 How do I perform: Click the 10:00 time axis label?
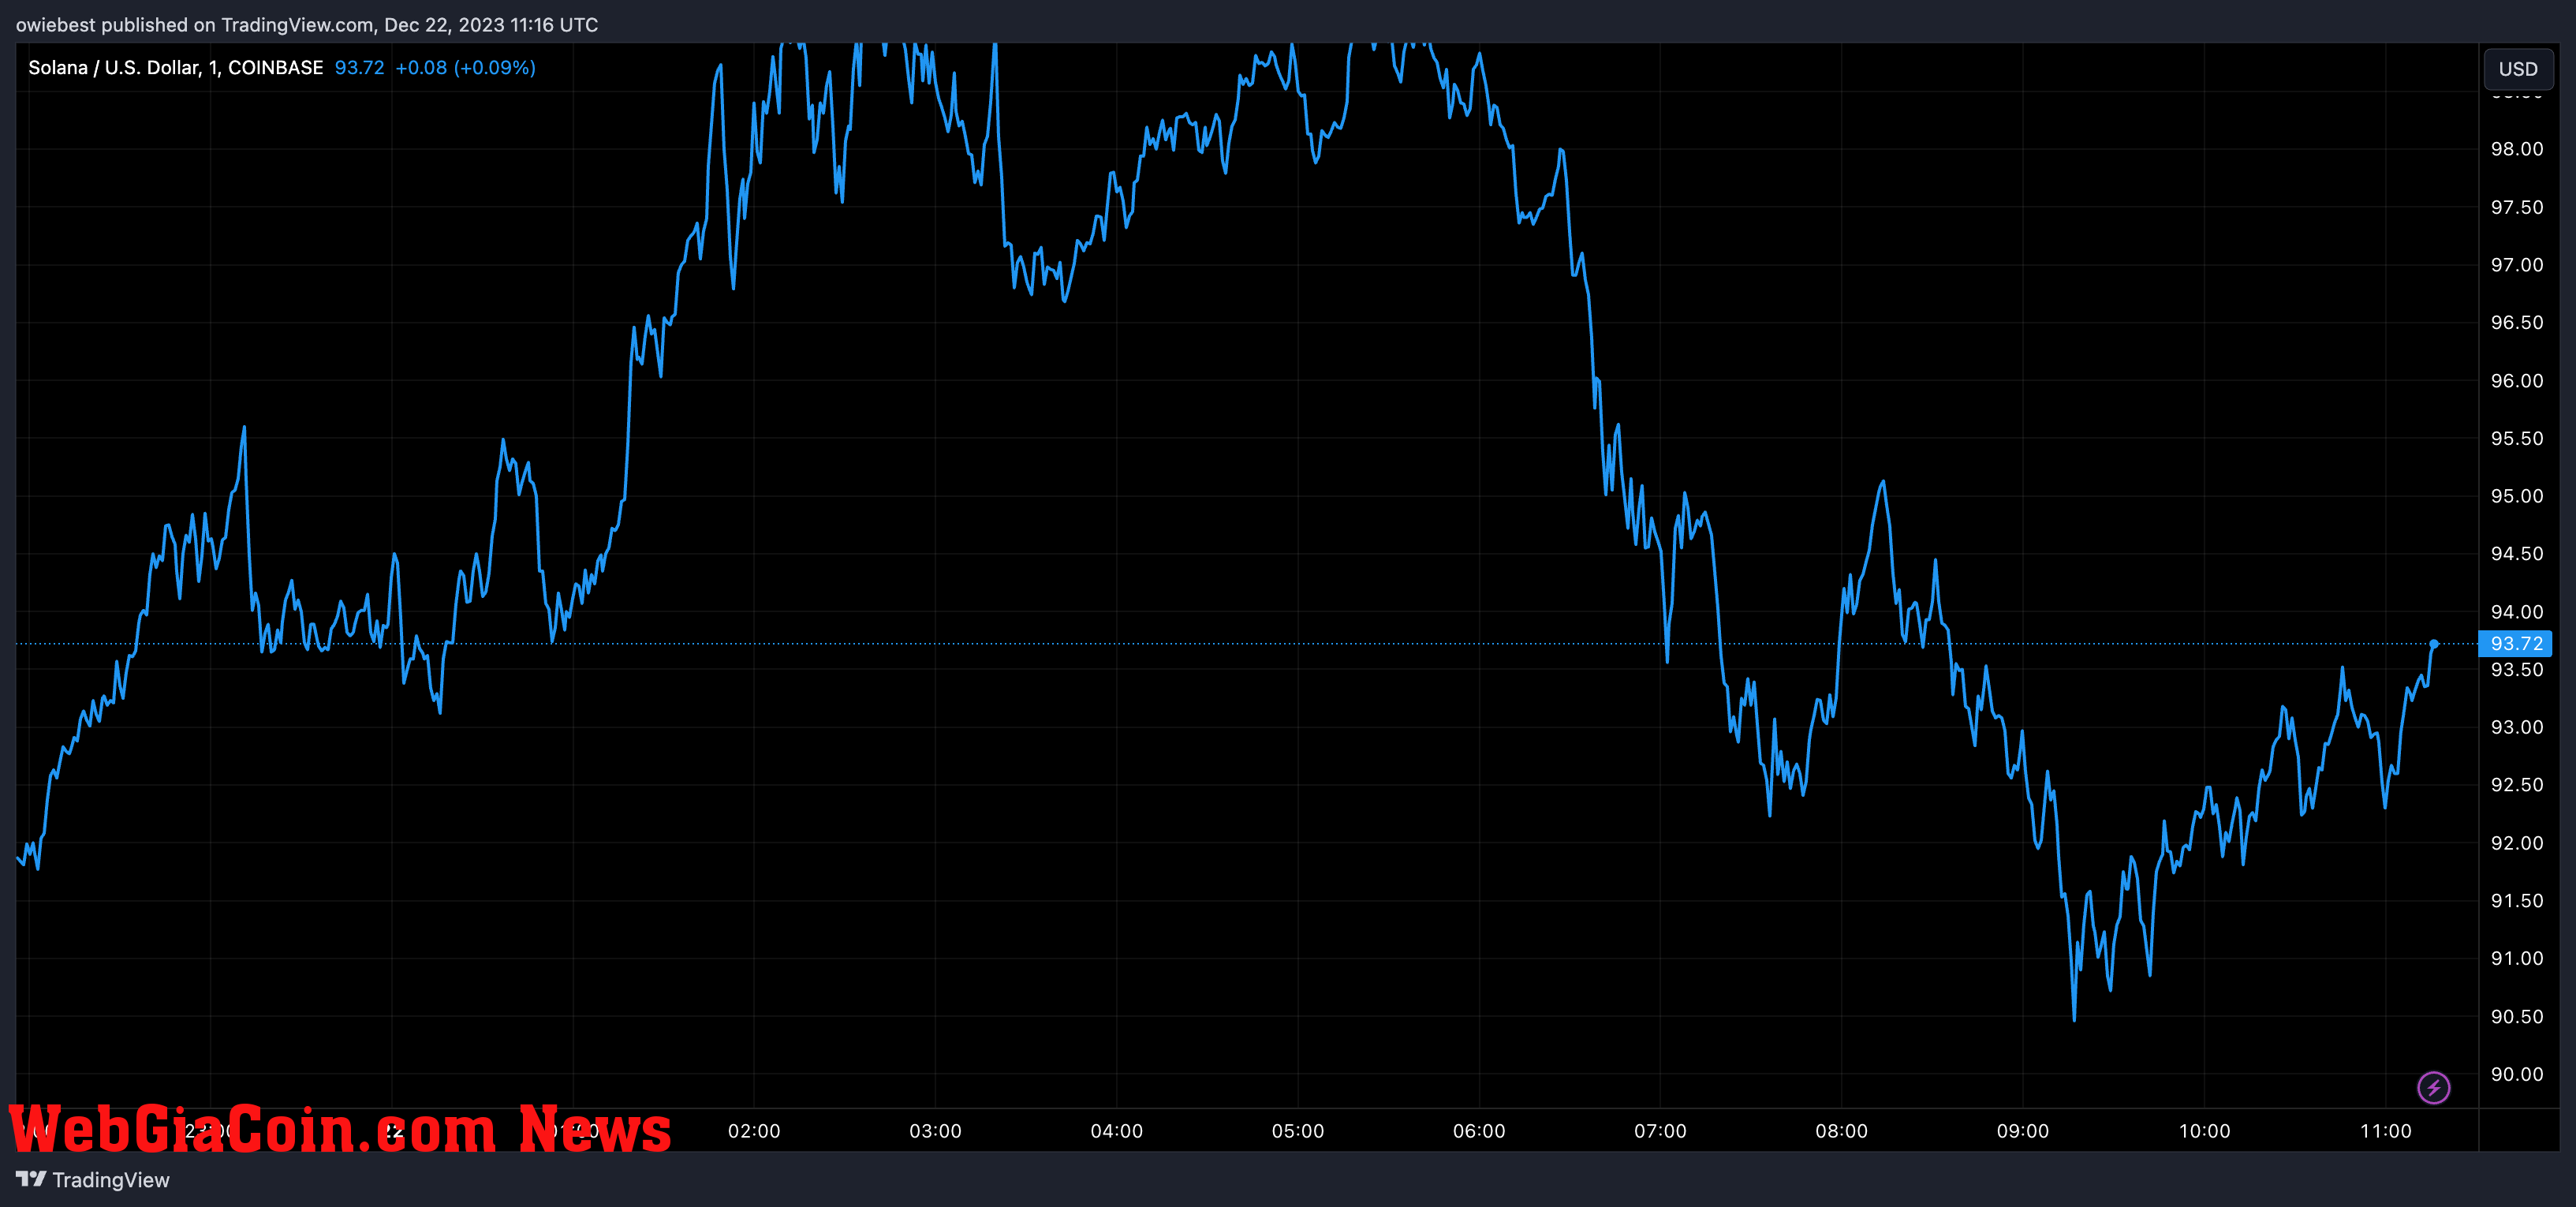coord(2204,1131)
